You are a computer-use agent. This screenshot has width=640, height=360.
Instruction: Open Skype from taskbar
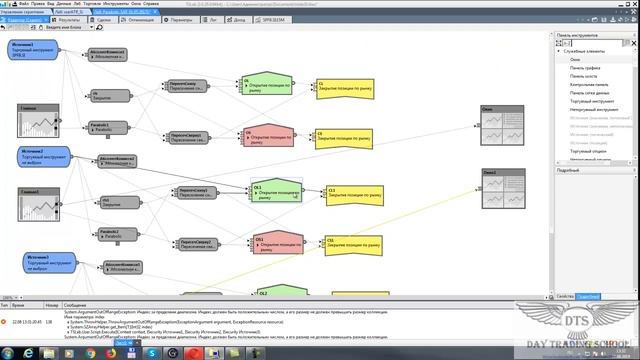[152, 353]
